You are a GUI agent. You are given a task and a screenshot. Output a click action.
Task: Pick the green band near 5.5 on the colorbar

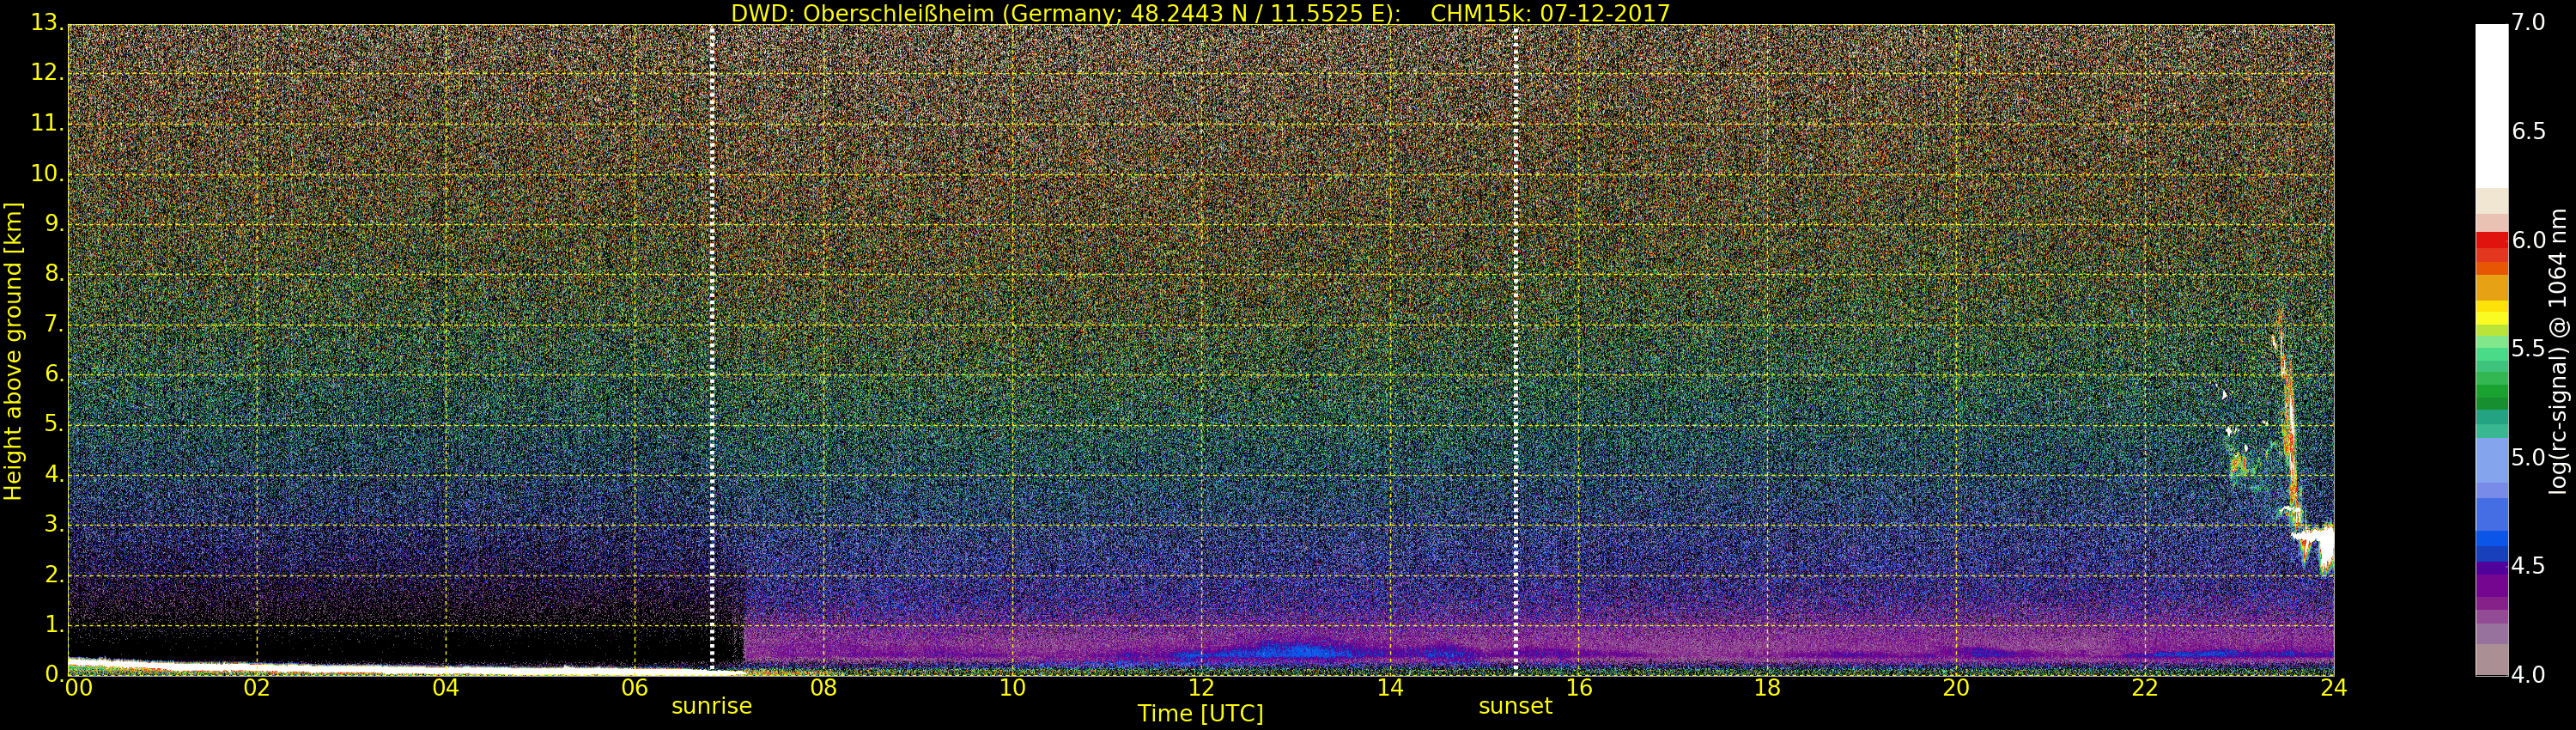2491,352
